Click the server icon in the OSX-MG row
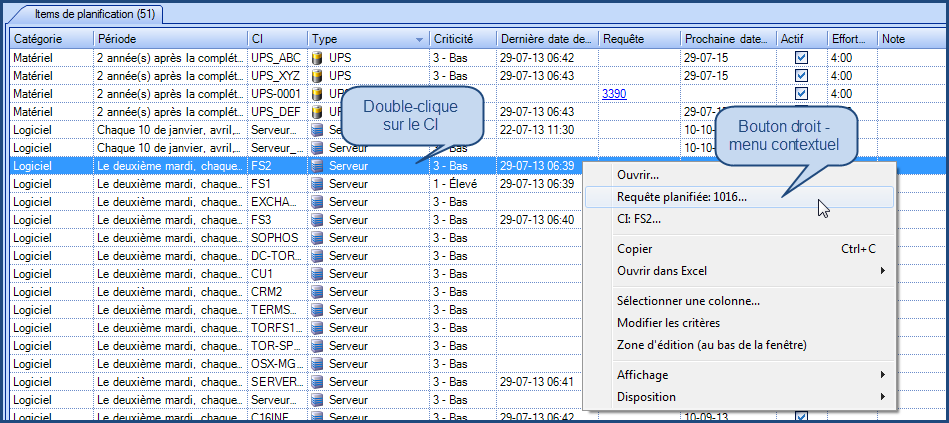This screenshot has height=423, width=949. 318,364
